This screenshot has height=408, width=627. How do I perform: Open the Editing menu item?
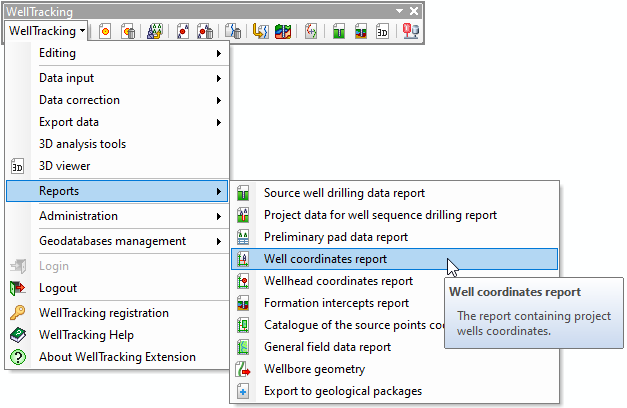coord(117,53)
